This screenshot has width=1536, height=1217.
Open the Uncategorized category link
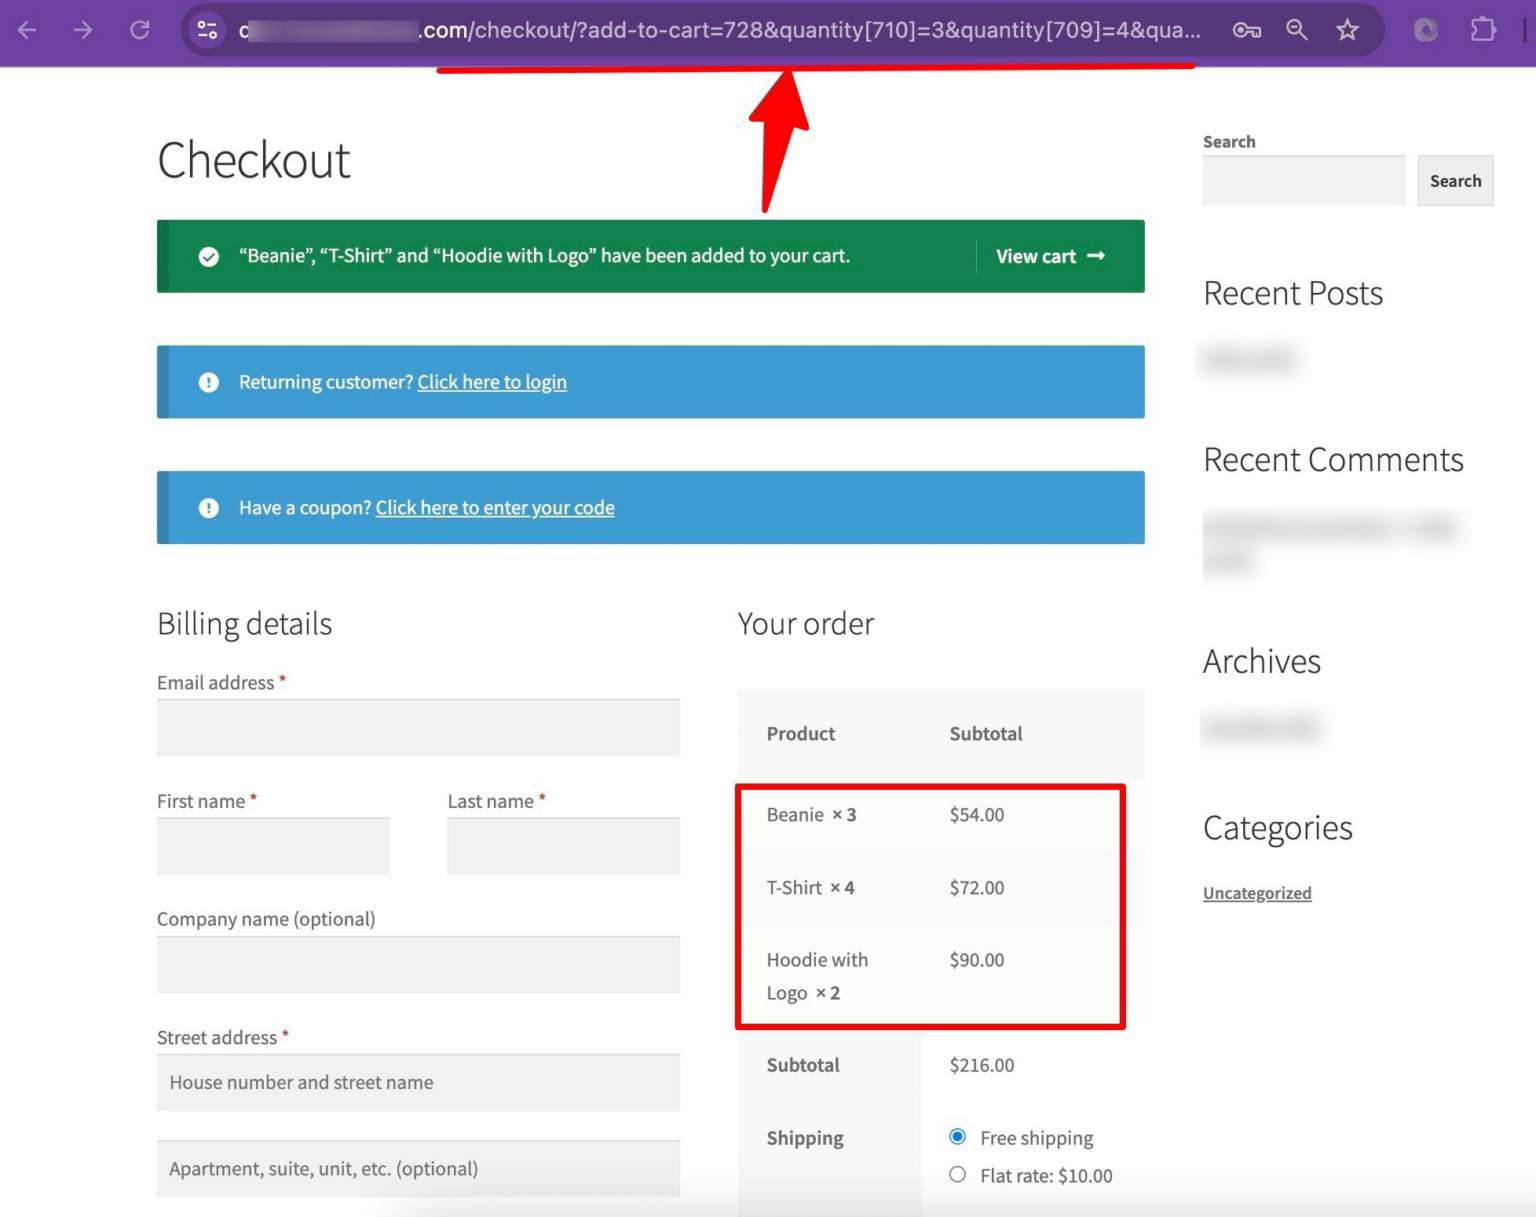[1256, 893]
